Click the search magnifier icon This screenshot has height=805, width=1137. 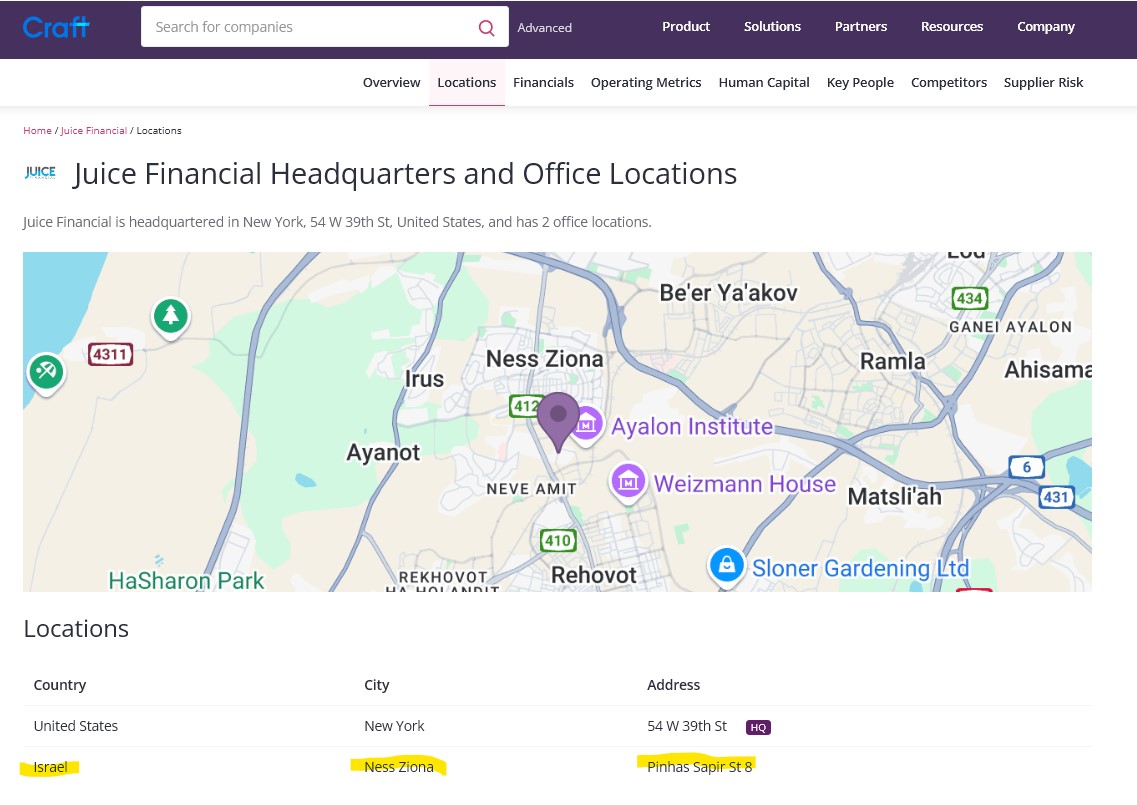point(487,27)
